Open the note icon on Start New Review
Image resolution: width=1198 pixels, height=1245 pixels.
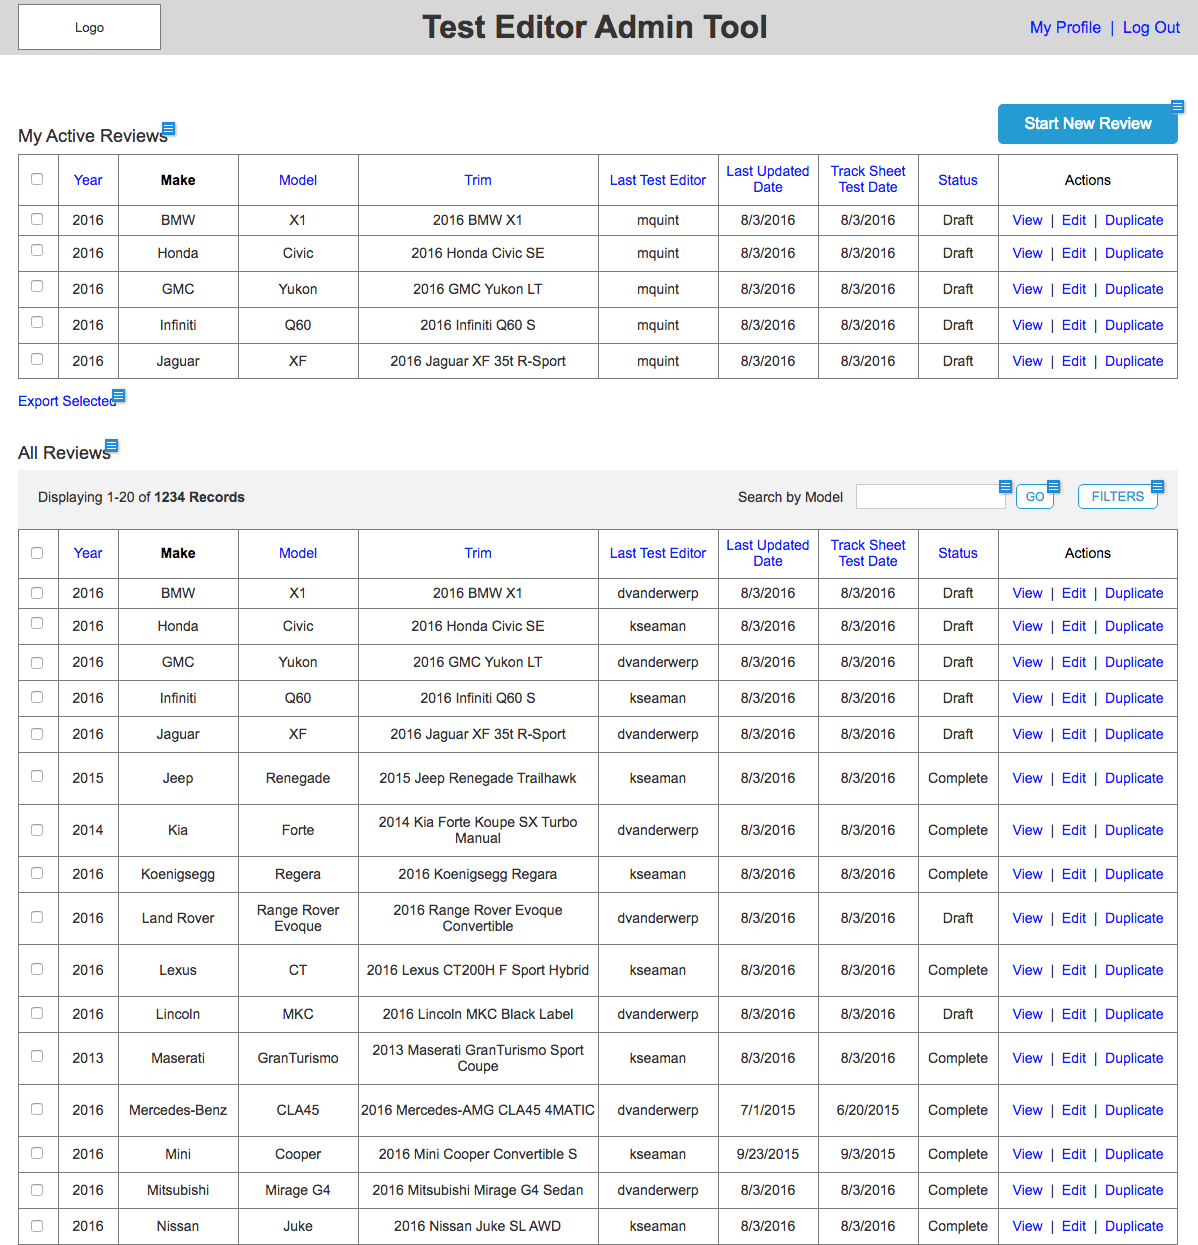click(1178, 106)
